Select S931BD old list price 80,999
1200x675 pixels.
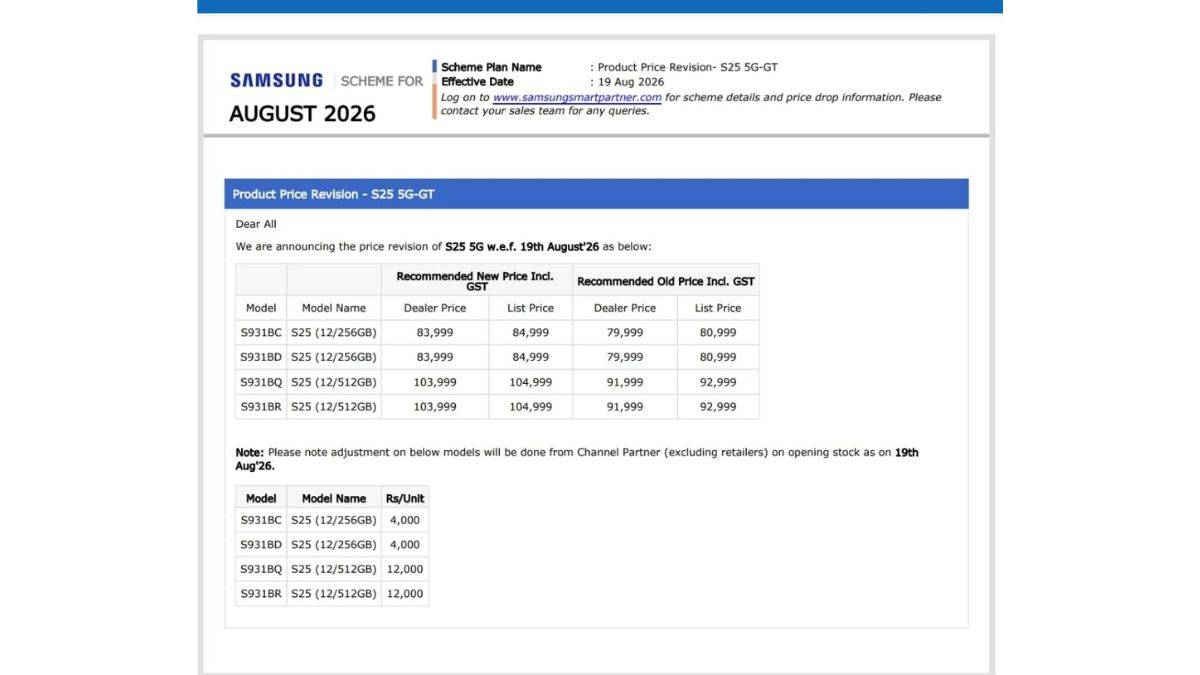[718, 357]
